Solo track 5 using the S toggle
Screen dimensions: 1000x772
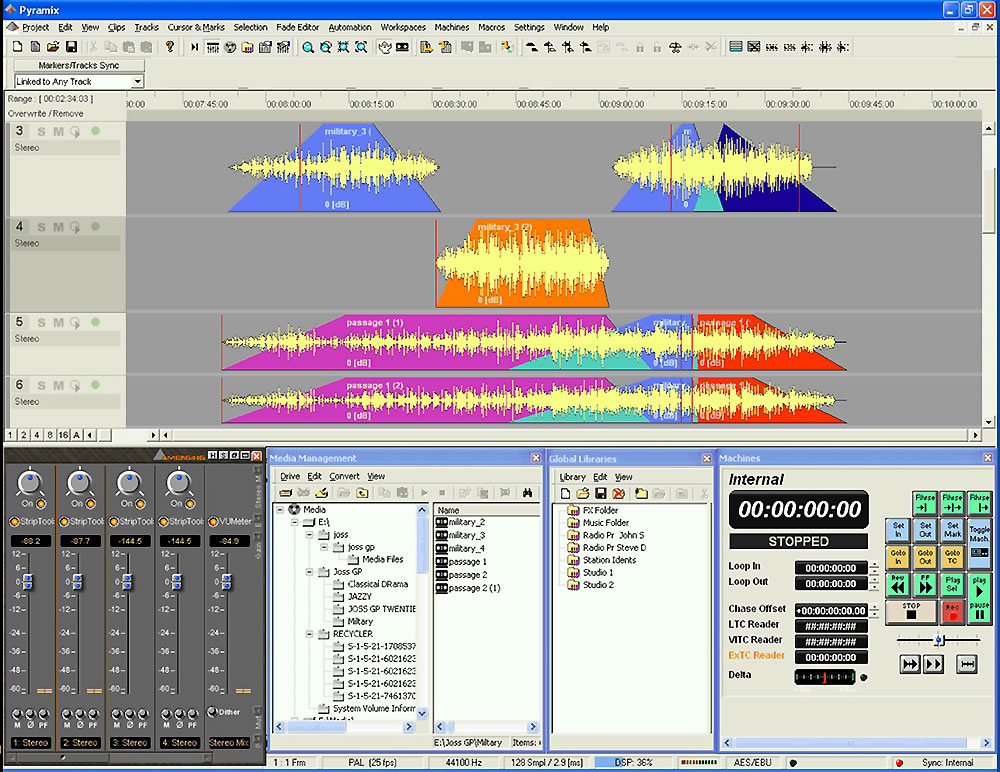tap(42, 322)
